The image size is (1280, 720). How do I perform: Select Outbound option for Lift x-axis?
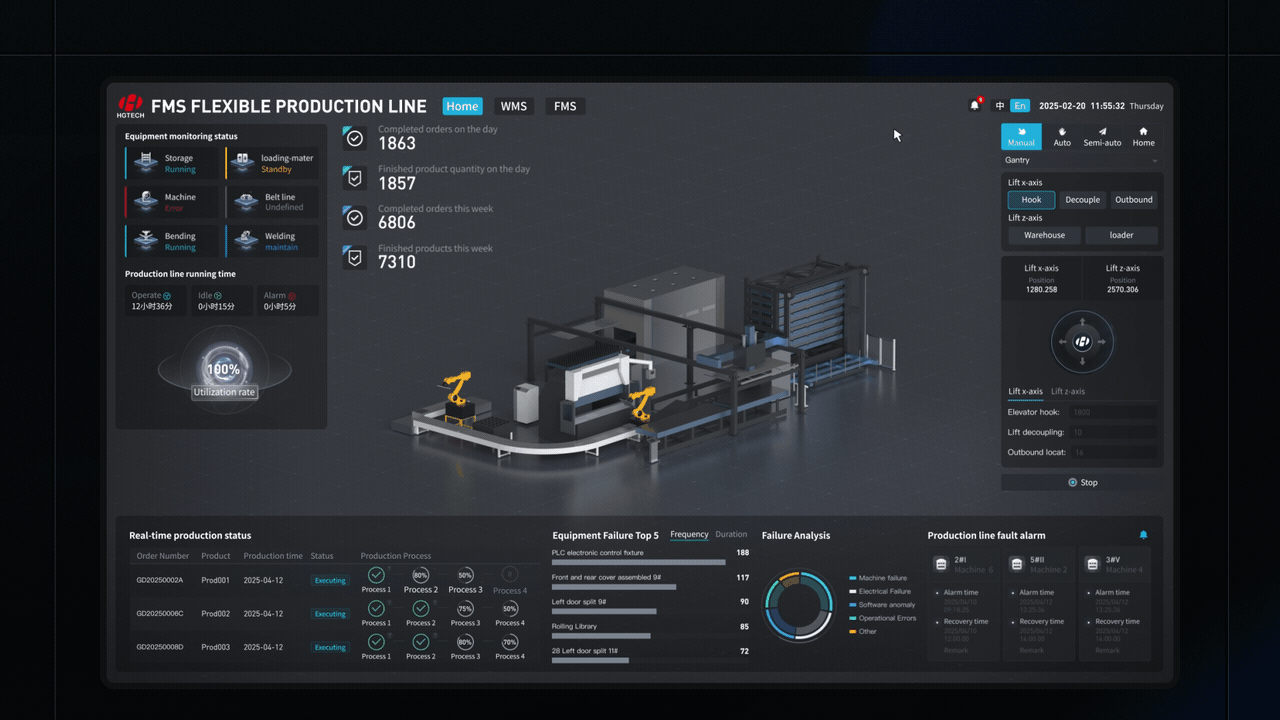tap(1134, 200)
